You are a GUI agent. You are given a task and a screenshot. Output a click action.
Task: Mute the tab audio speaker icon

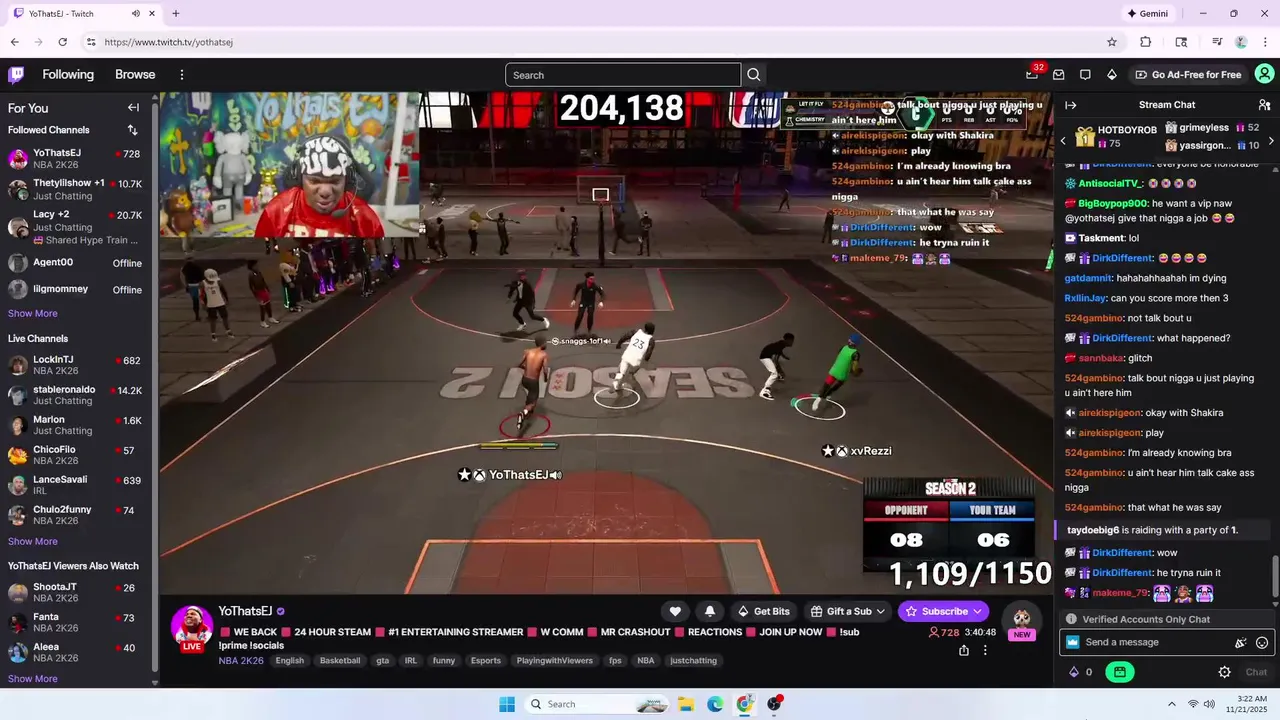click(136, 14)
